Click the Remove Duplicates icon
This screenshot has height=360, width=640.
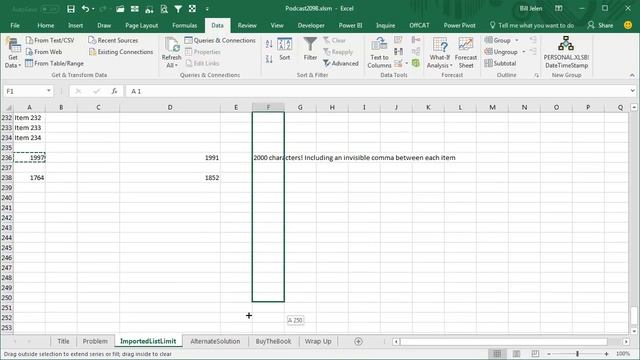click(x=398, y=51)
